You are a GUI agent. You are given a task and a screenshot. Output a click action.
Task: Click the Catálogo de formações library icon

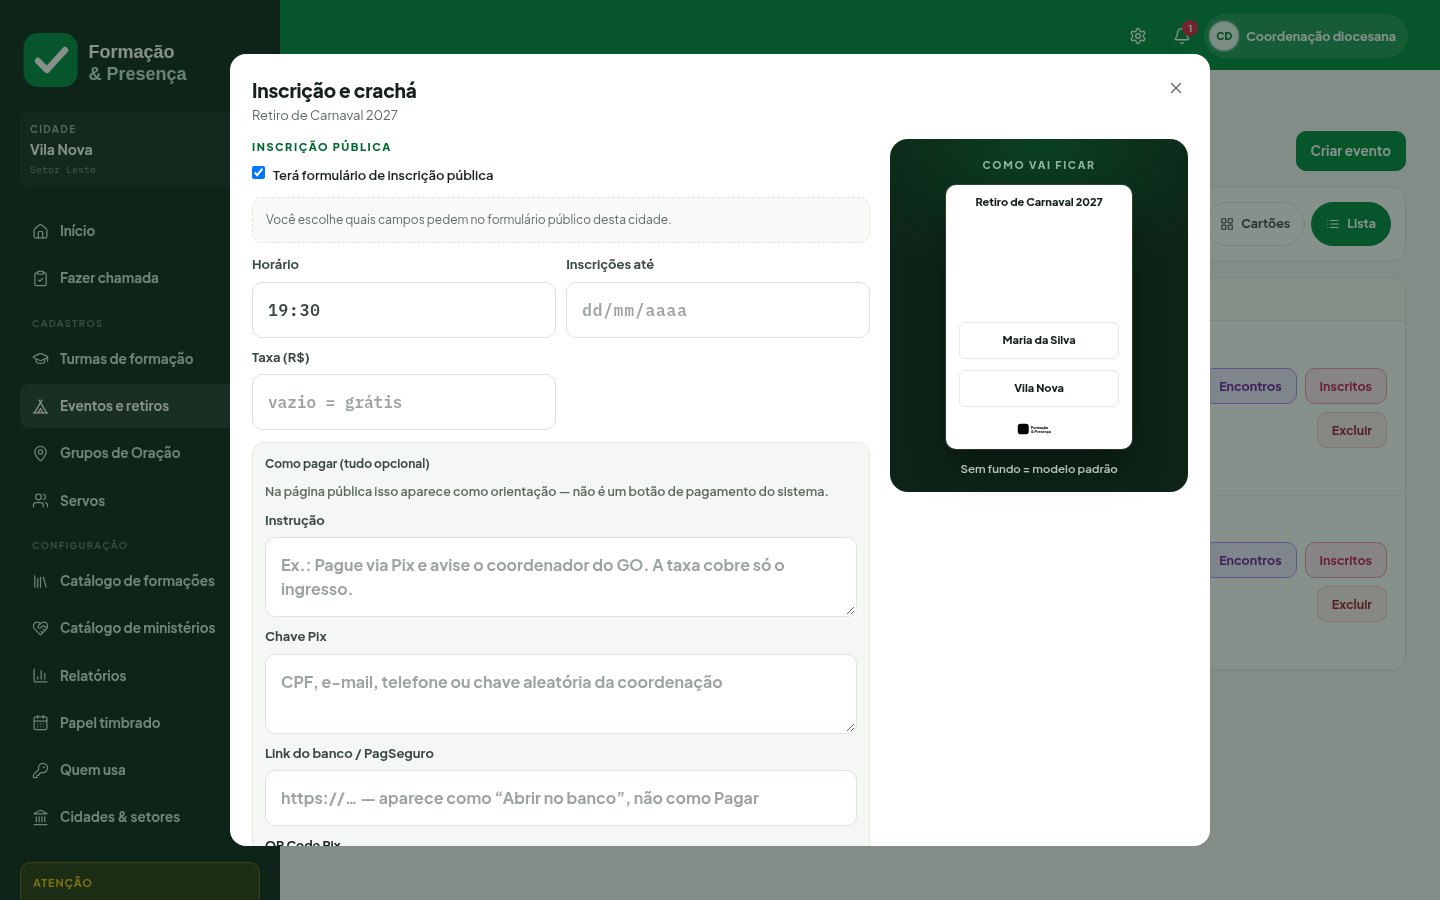[41, 581]
